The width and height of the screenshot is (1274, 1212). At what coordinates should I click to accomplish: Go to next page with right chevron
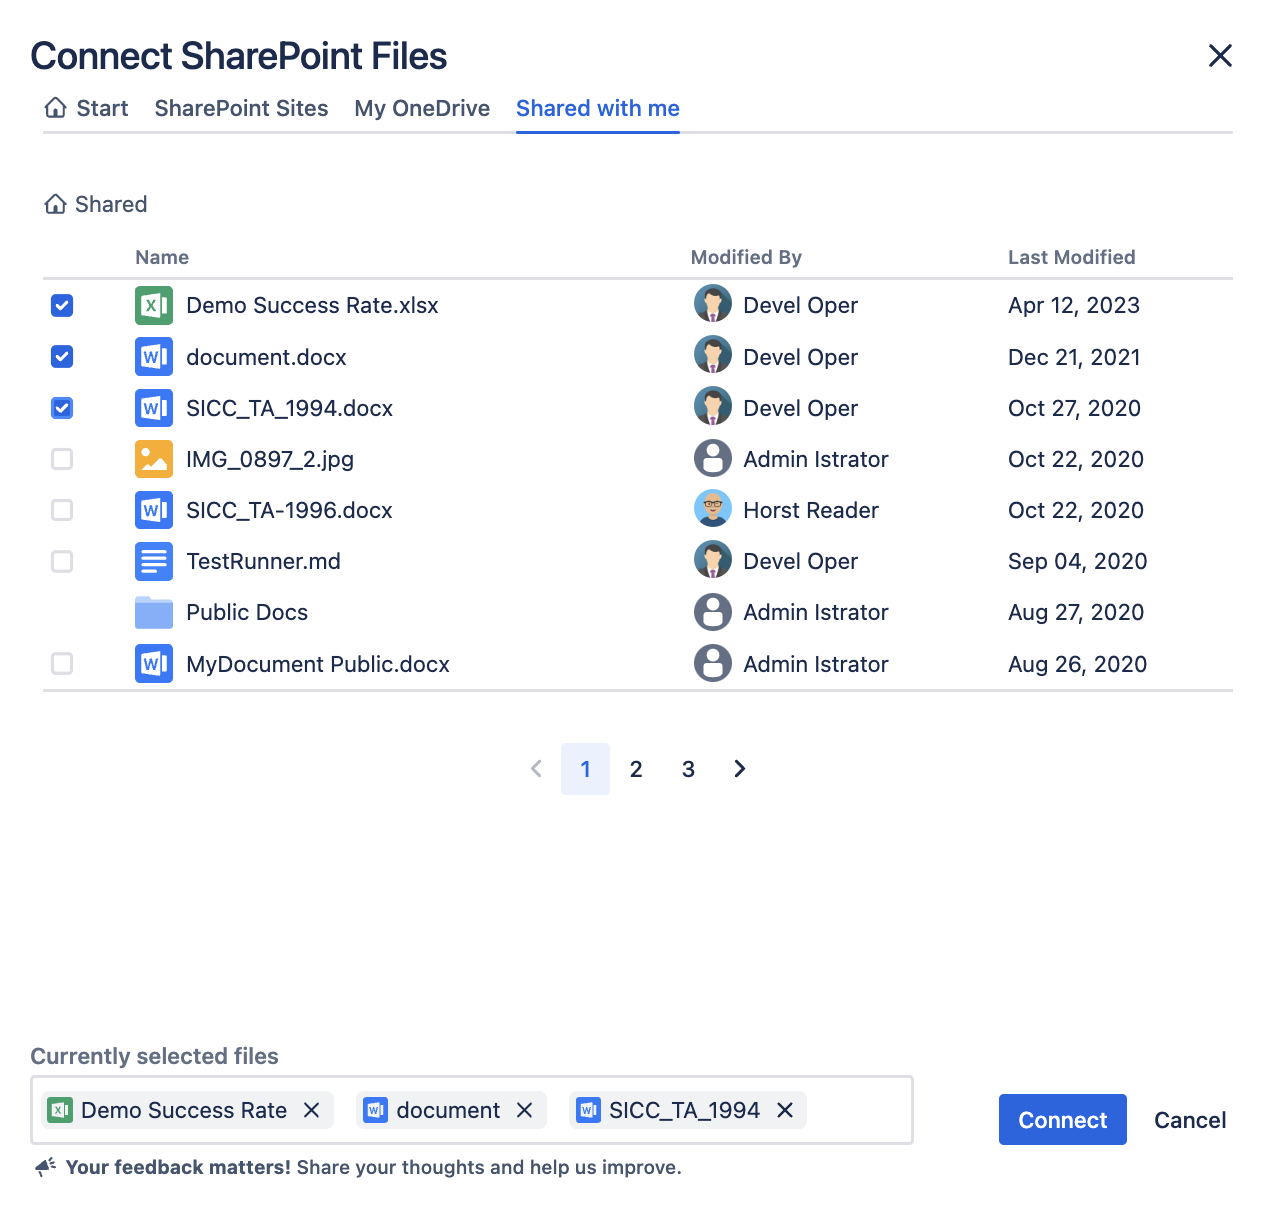(740, 769)
